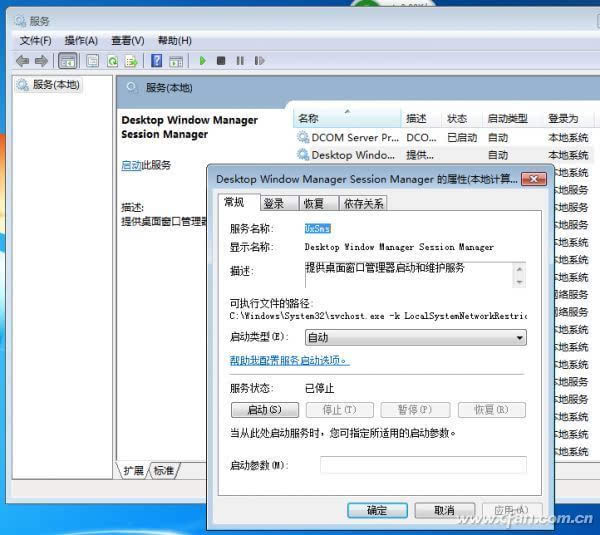Click the Back arrow in the Services toolbar

[x=23, y=61]
